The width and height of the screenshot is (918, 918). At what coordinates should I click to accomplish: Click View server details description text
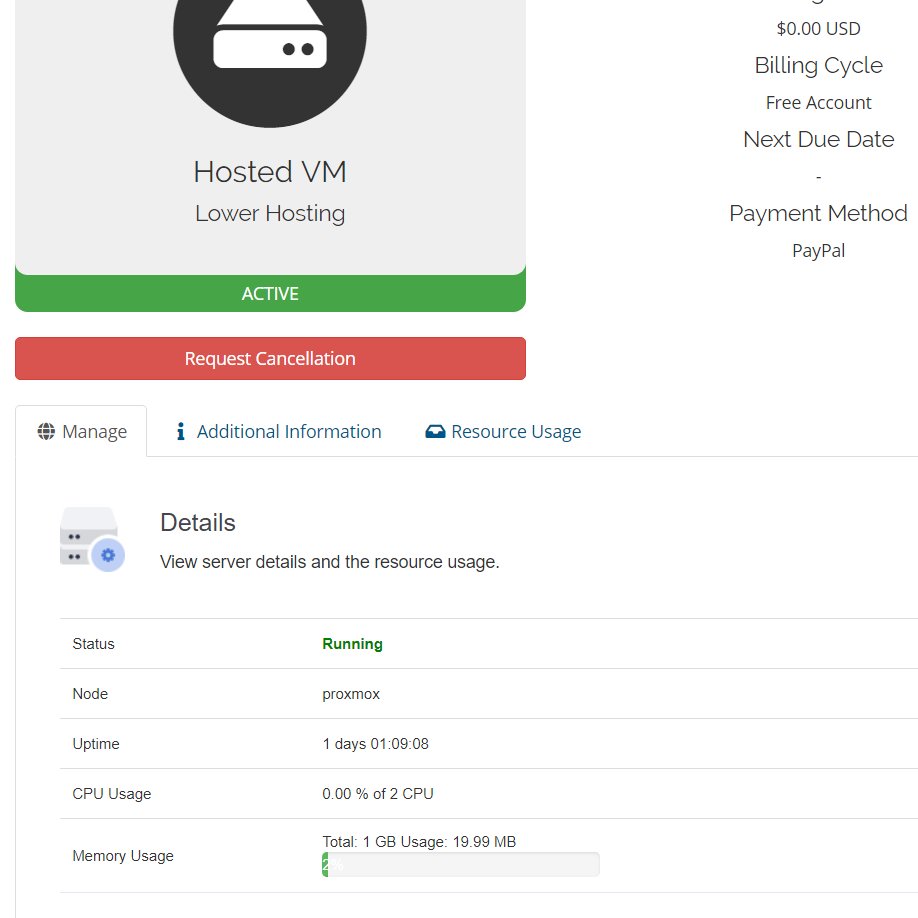click(330, 562)
